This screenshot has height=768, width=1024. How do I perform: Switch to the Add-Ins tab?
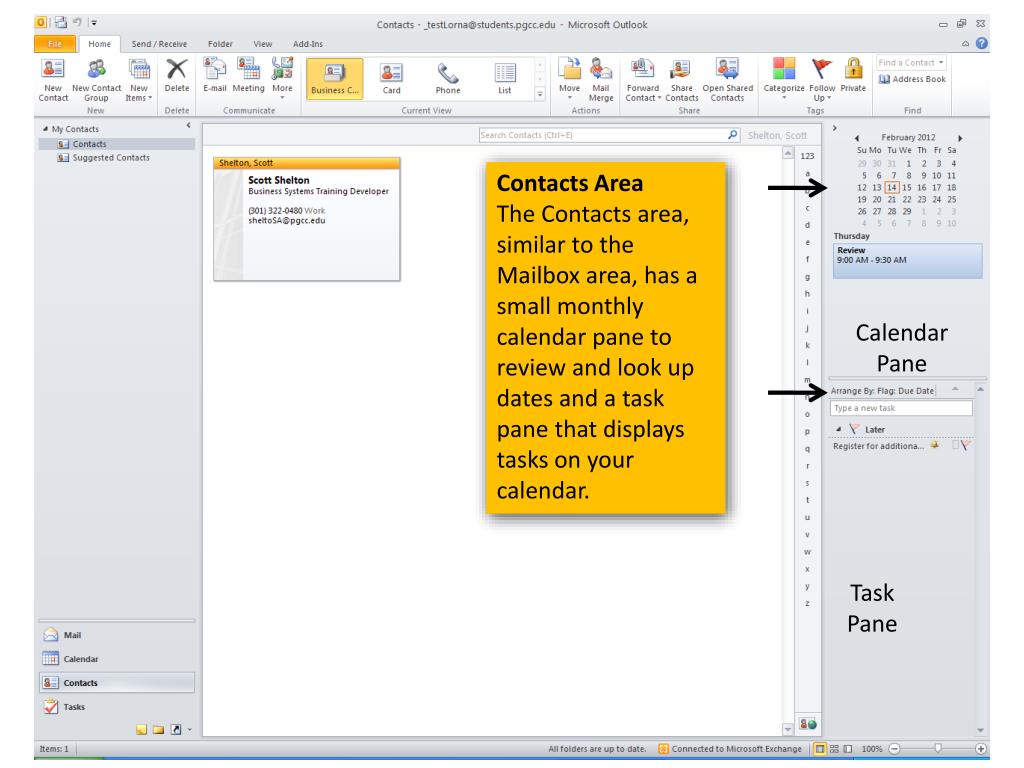pos(308,44)
